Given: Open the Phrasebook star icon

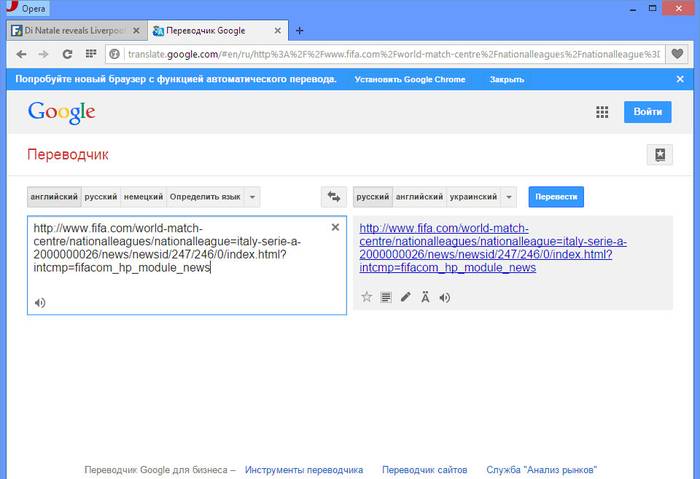Looking at the screenshot, I should (660, 155).
